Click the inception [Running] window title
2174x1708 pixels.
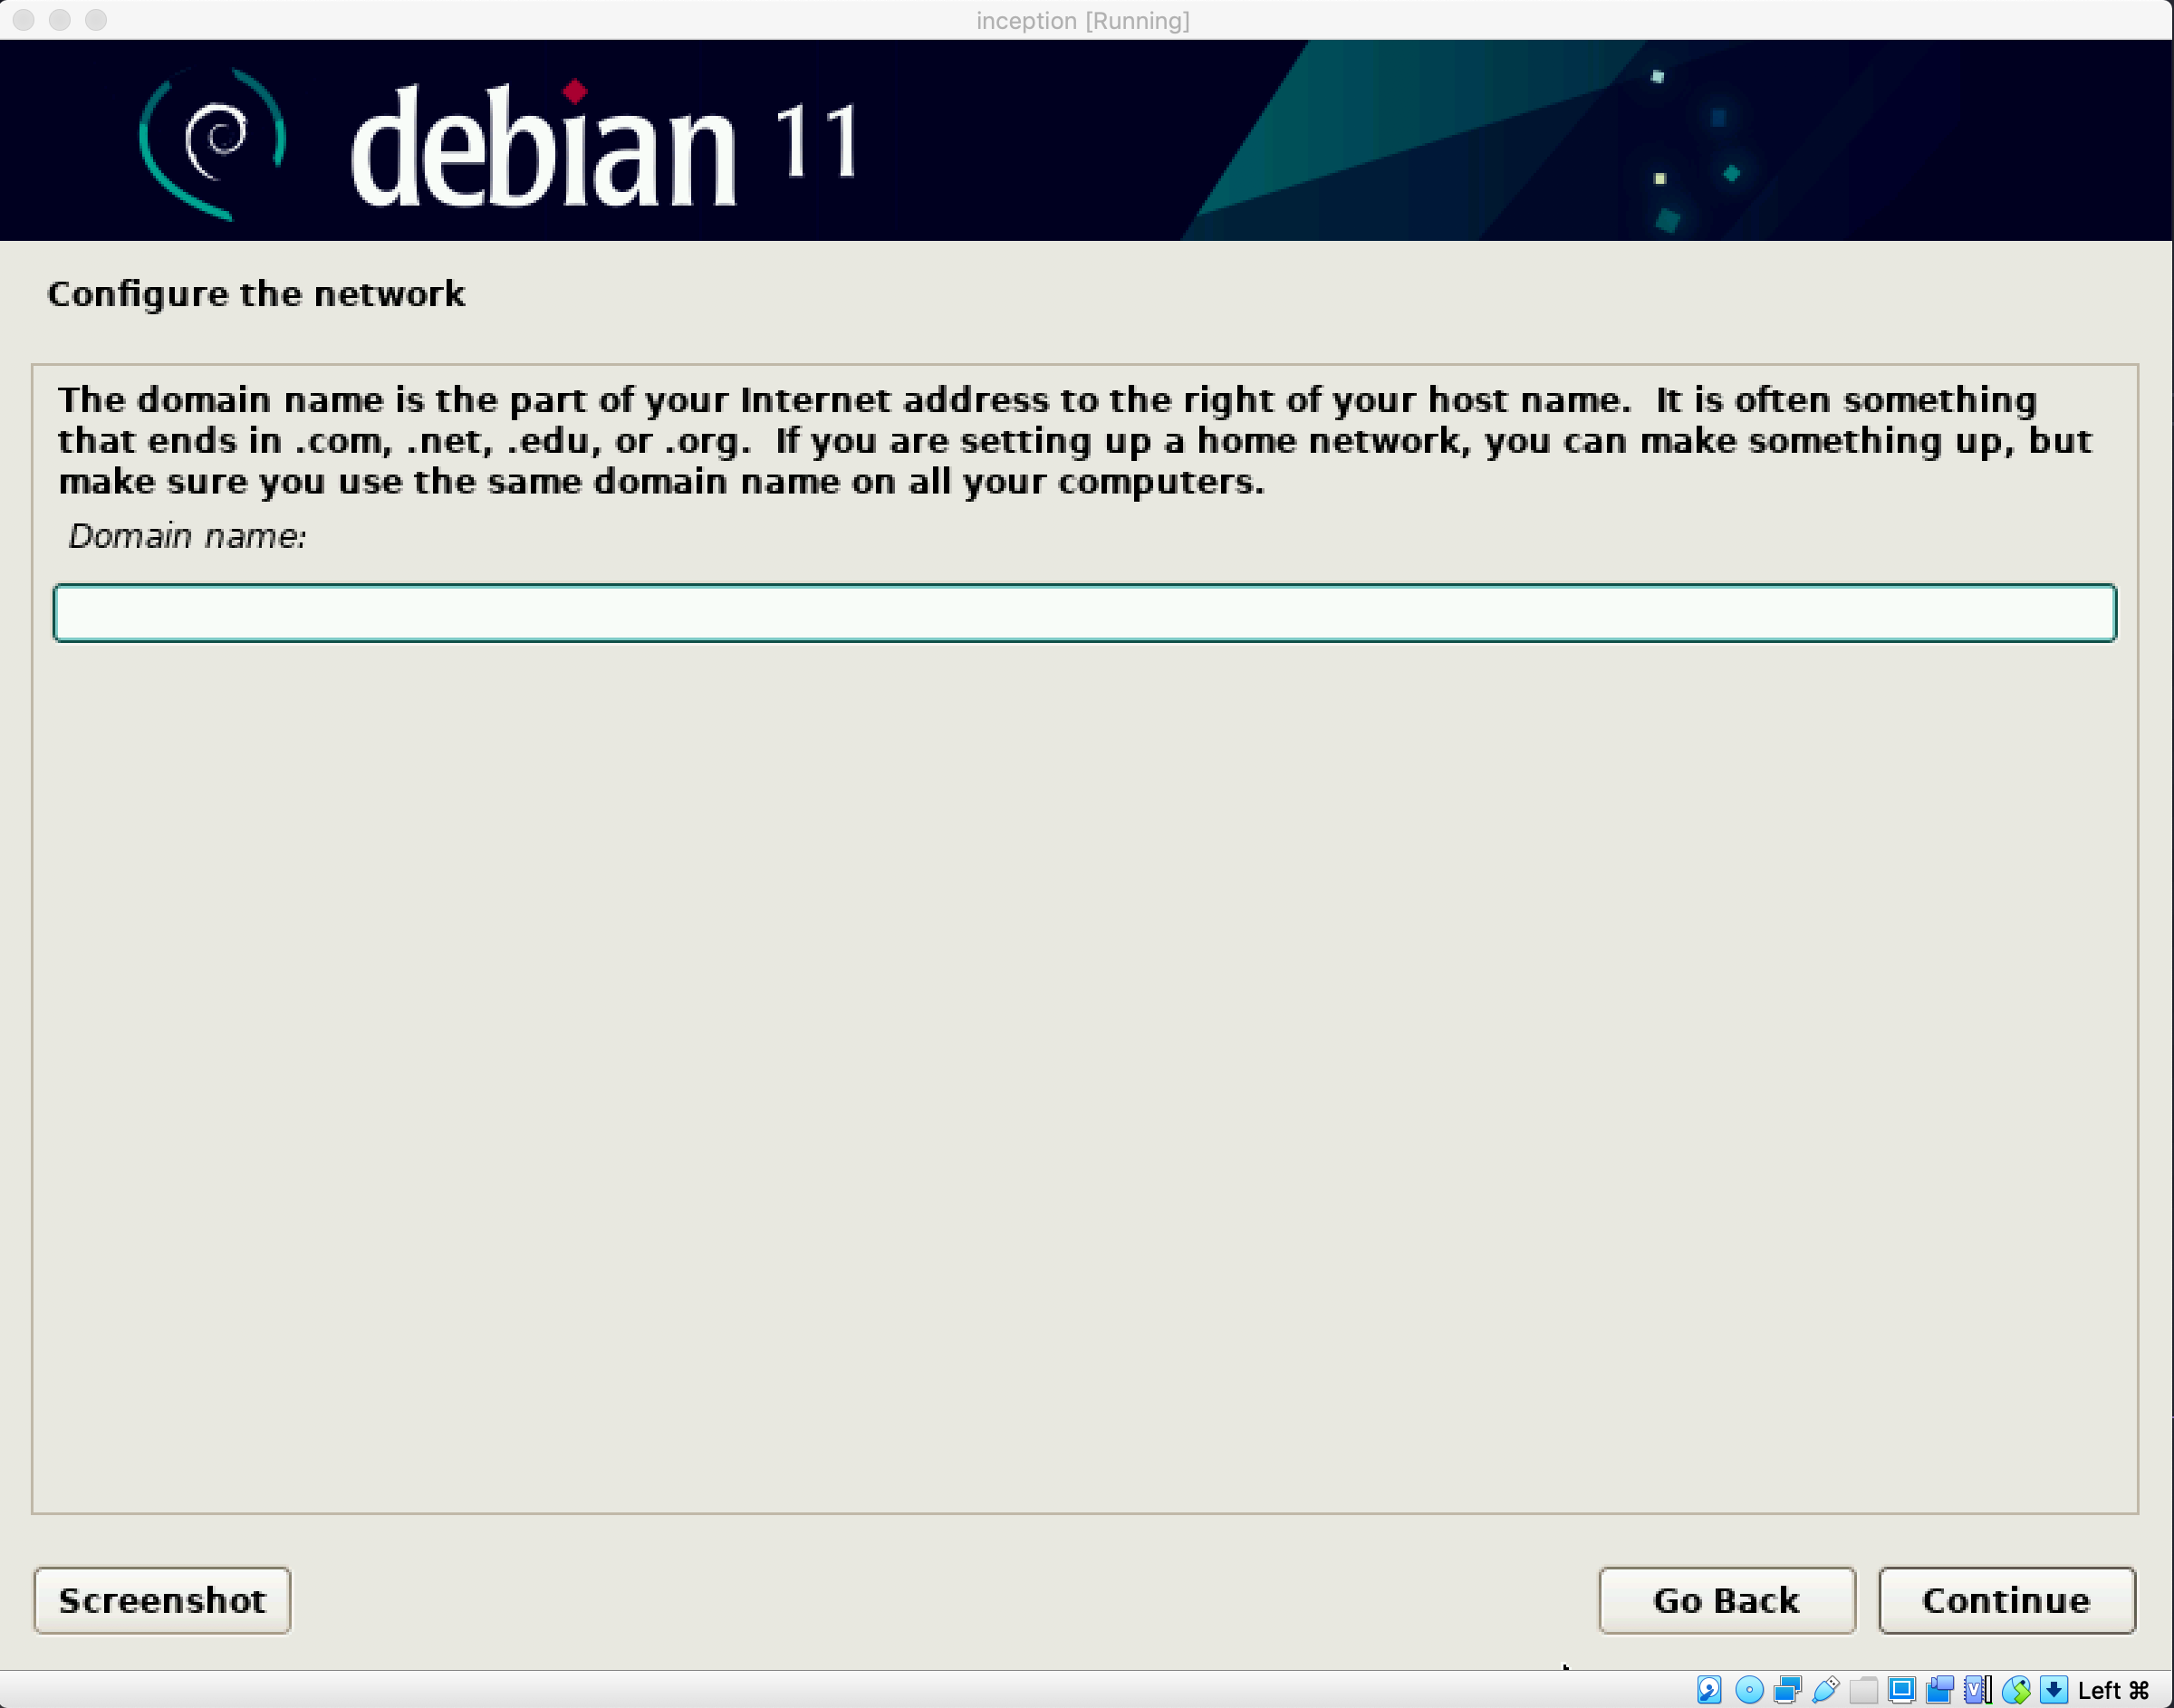tap(1083, 20)
